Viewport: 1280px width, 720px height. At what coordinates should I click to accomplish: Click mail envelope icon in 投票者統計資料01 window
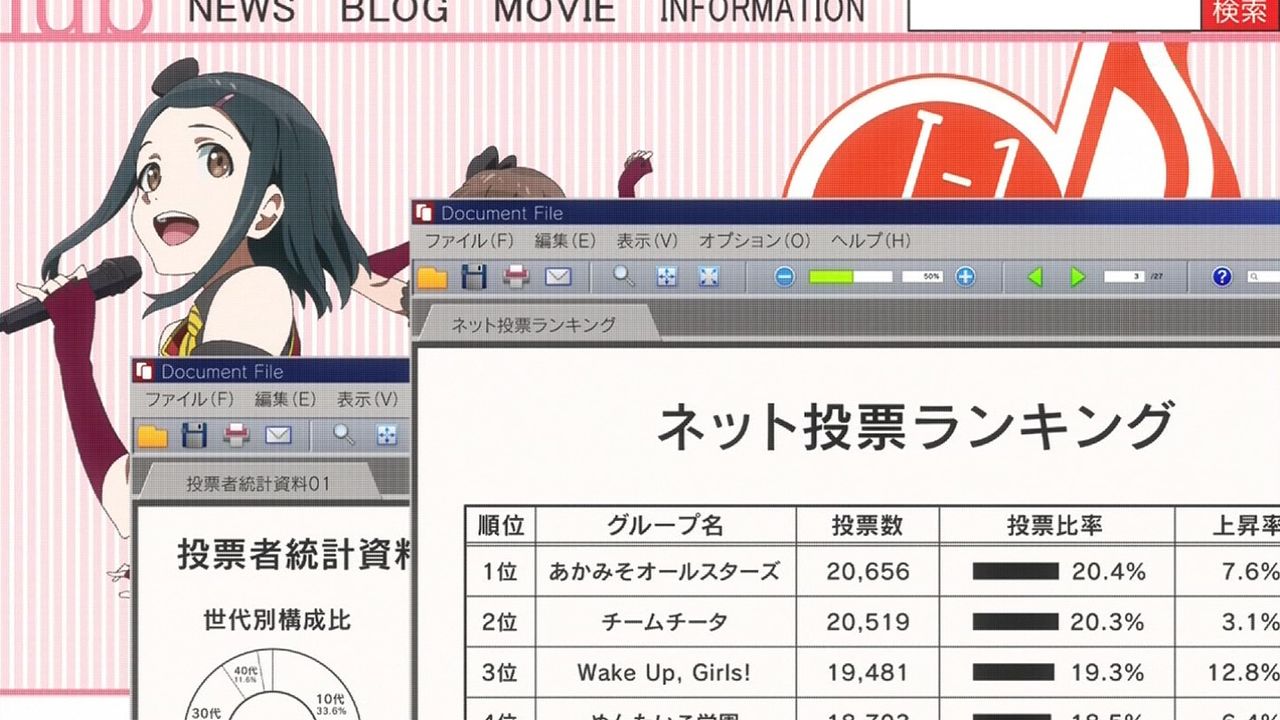(278, 435)
